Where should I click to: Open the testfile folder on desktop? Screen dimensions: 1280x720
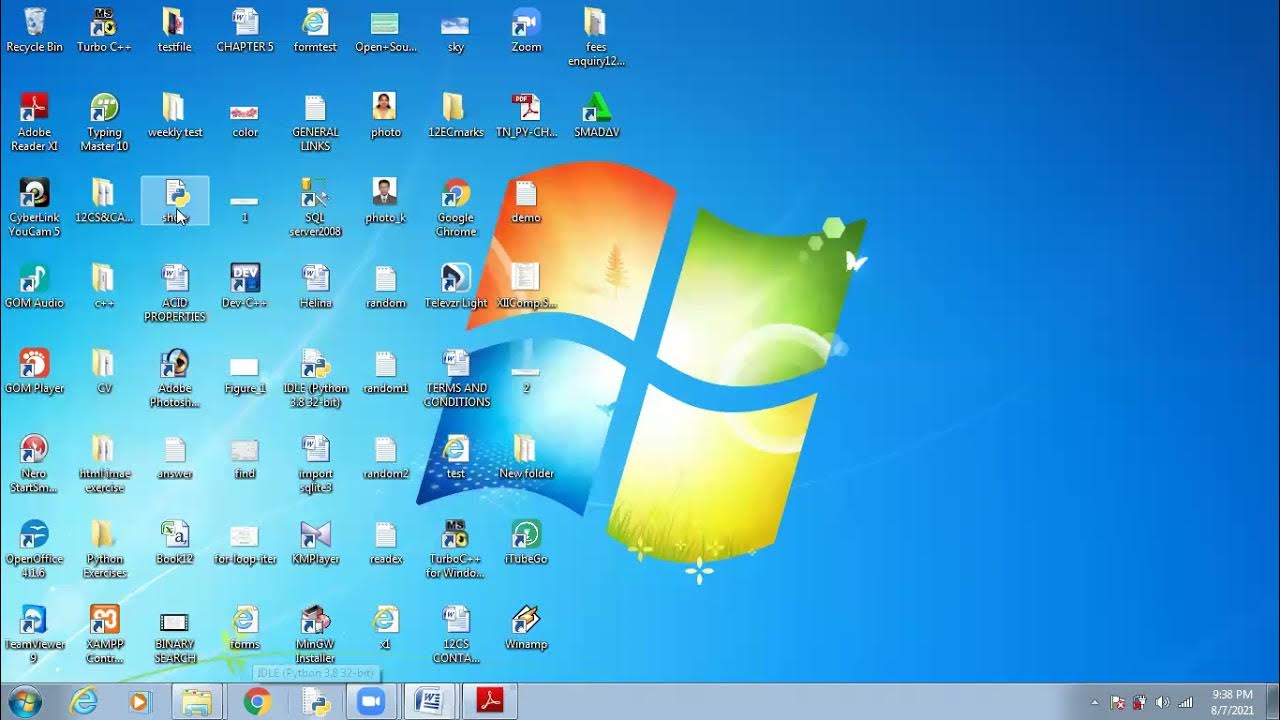(175, 30)
